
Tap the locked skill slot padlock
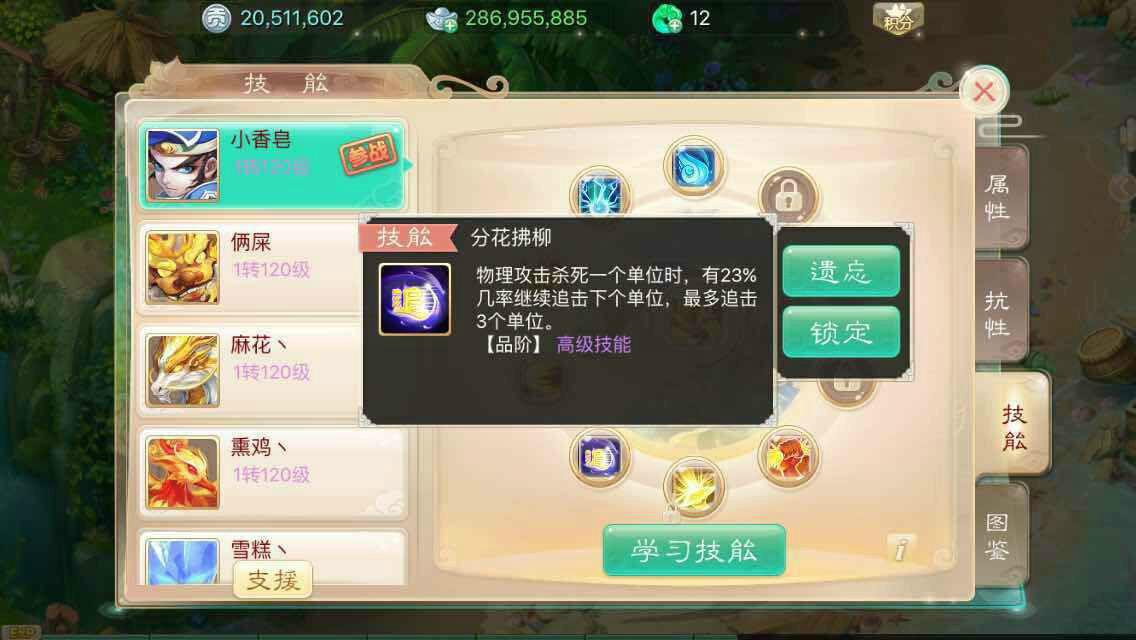coord(788,194)
